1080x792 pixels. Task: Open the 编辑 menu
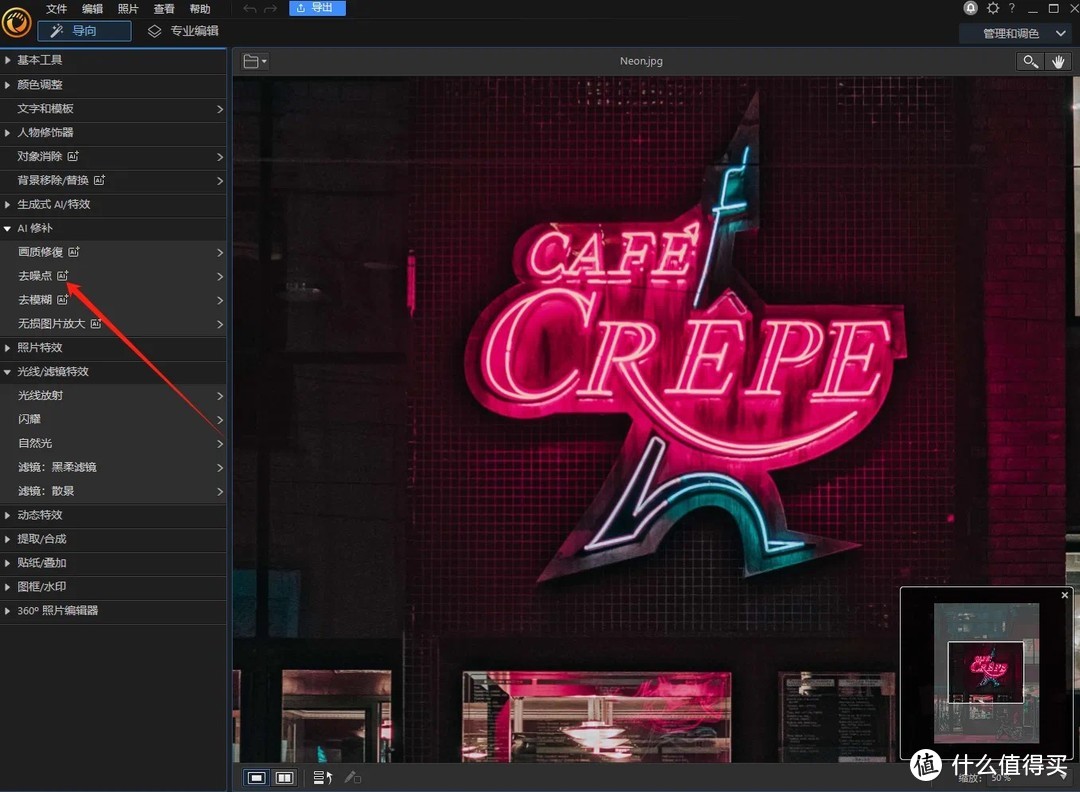click(92, 9)
